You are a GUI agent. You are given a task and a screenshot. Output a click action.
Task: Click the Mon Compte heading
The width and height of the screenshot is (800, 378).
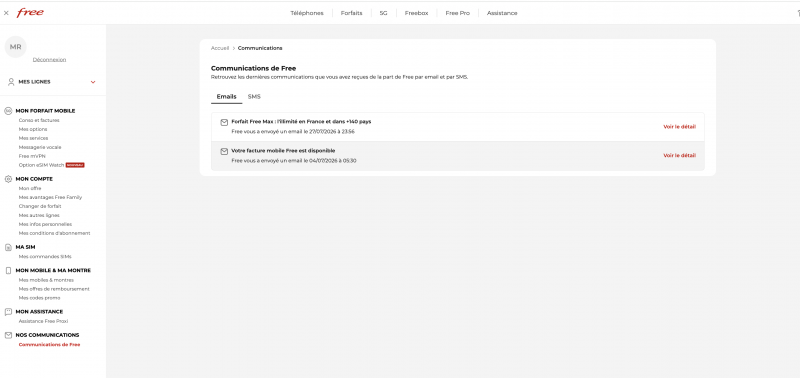tap(34, 179)
